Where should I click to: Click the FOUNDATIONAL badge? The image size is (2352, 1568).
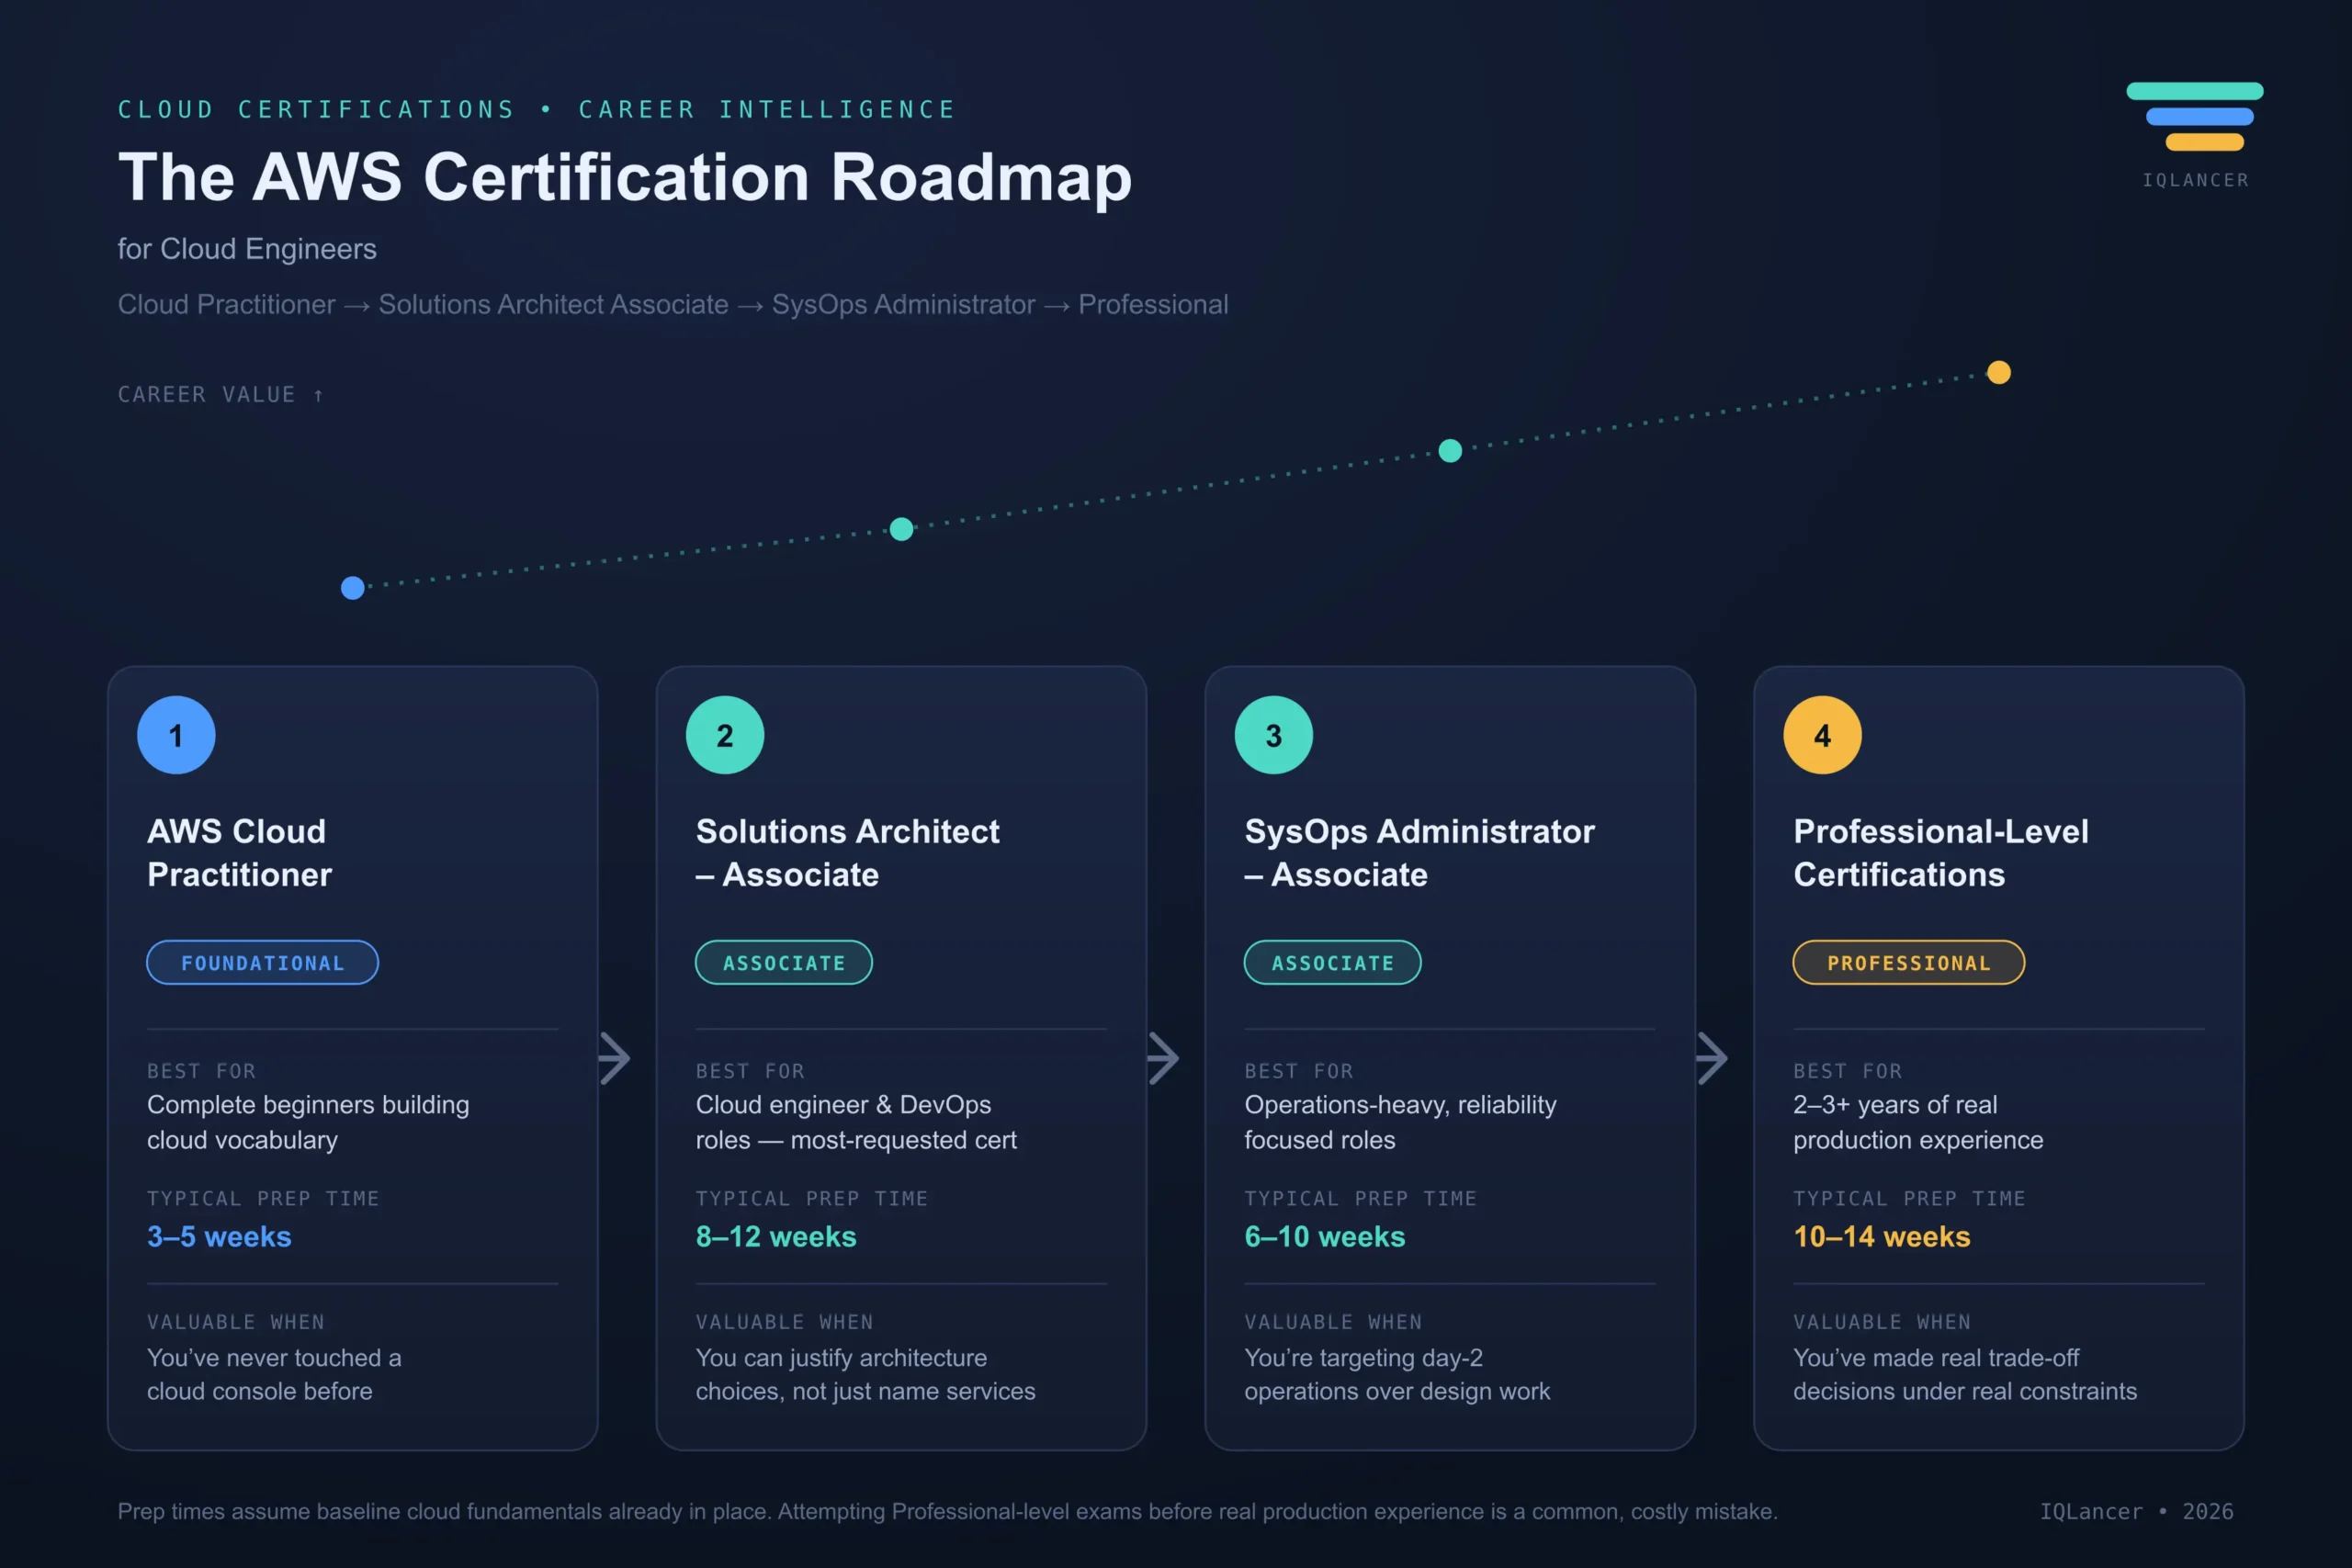point(263,962)
